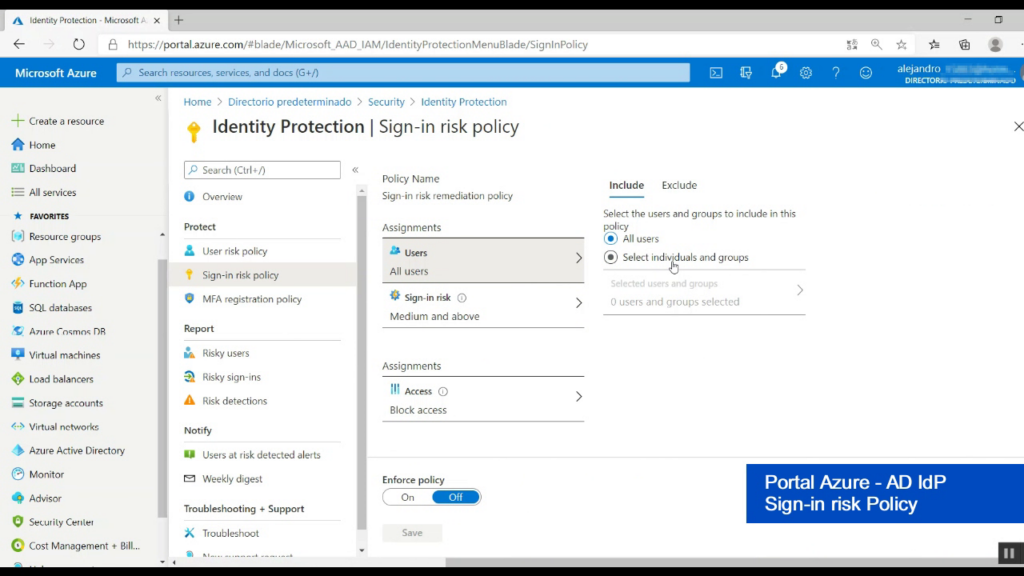
Task: Open Storage accounts favorite
Action: pos(57,403)
